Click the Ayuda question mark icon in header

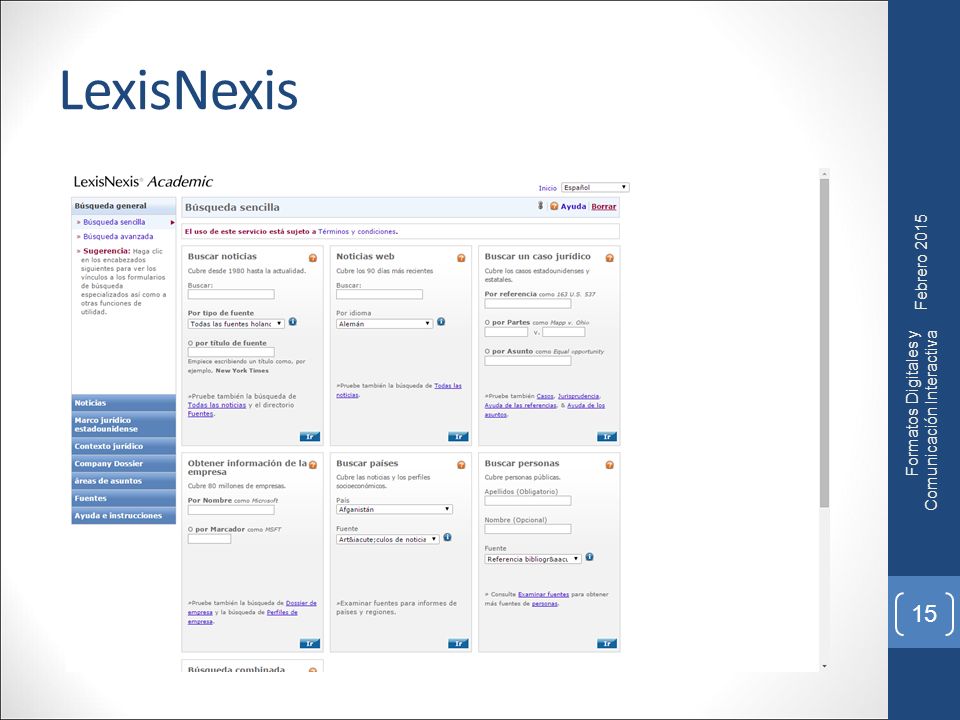click(554, 206)
